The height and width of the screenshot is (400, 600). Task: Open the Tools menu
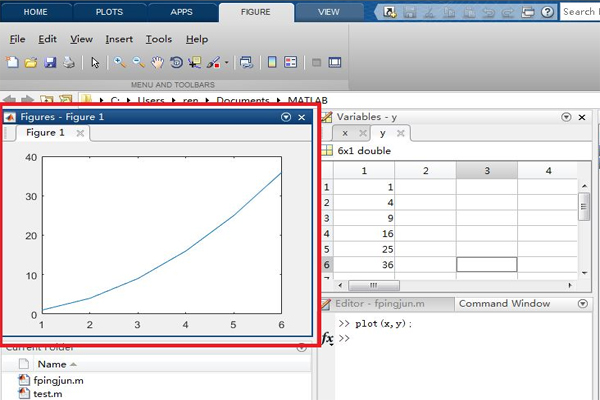tap(158, 39)
